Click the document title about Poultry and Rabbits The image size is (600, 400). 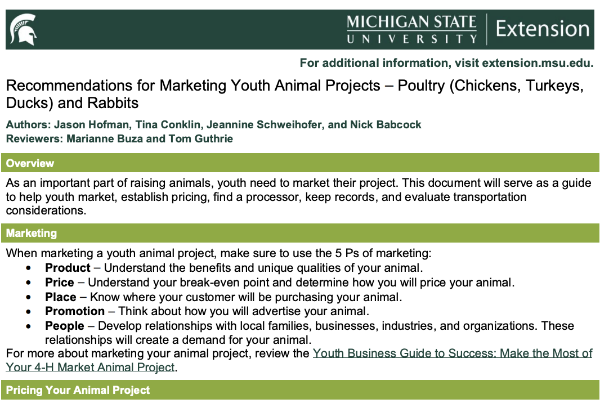(295, 95)
